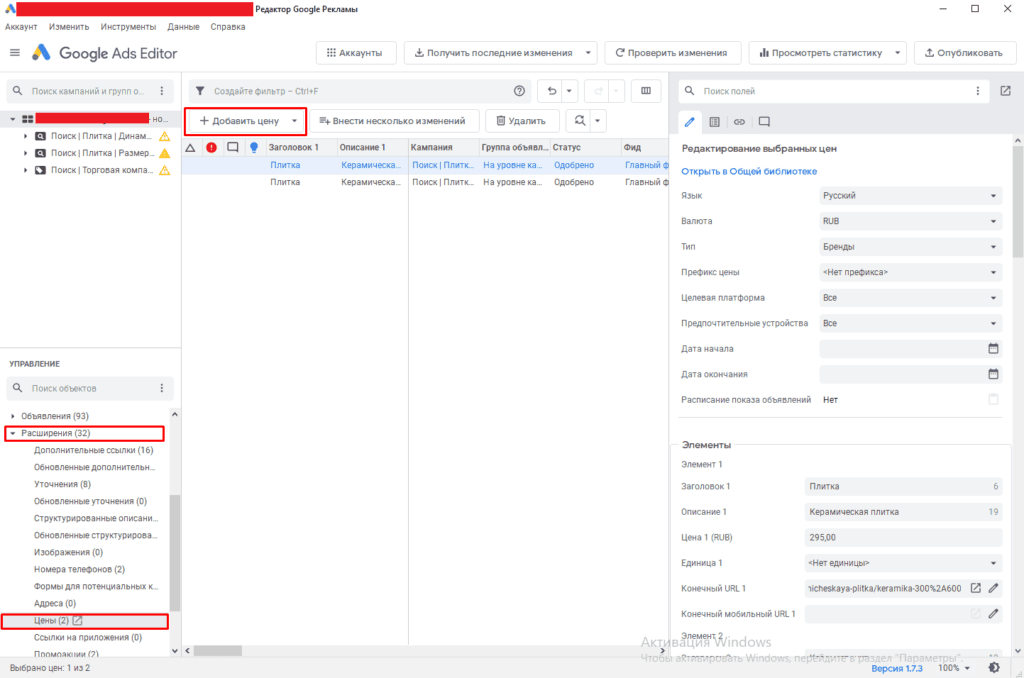The height and width of the screenshot is (678, 1024).
Task: Click the Цена 1 (RUB) field showing 295,00
Action: pyautogui.click(x=903, y=537)
